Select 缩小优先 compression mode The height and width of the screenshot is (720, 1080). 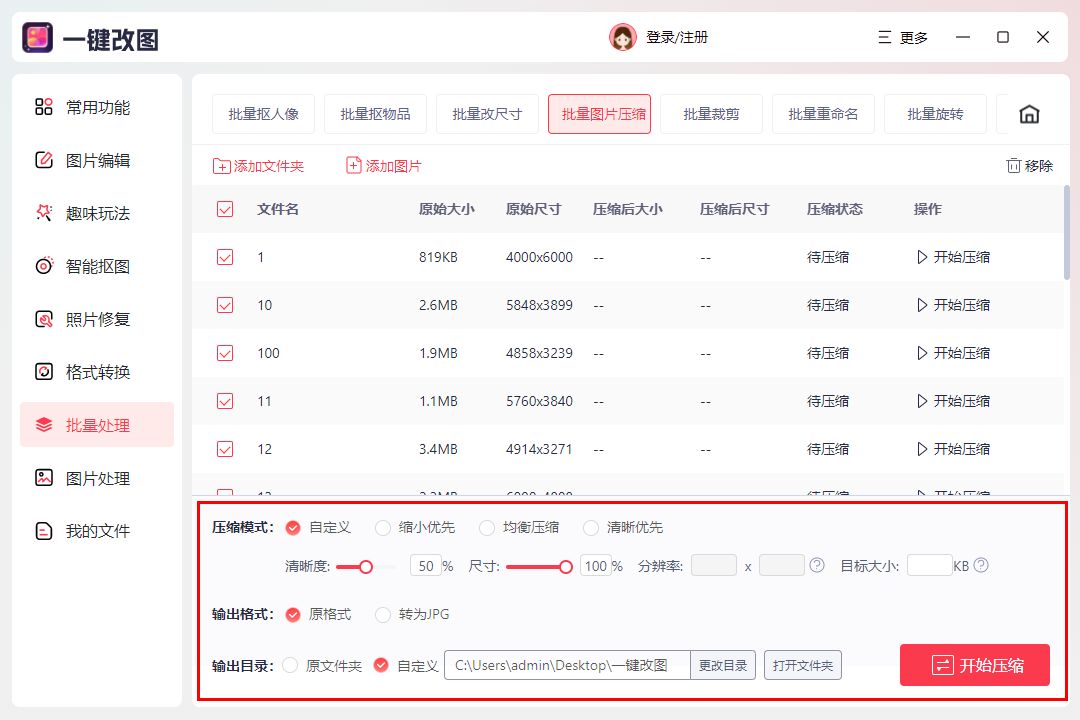click(x=382, y=528)
